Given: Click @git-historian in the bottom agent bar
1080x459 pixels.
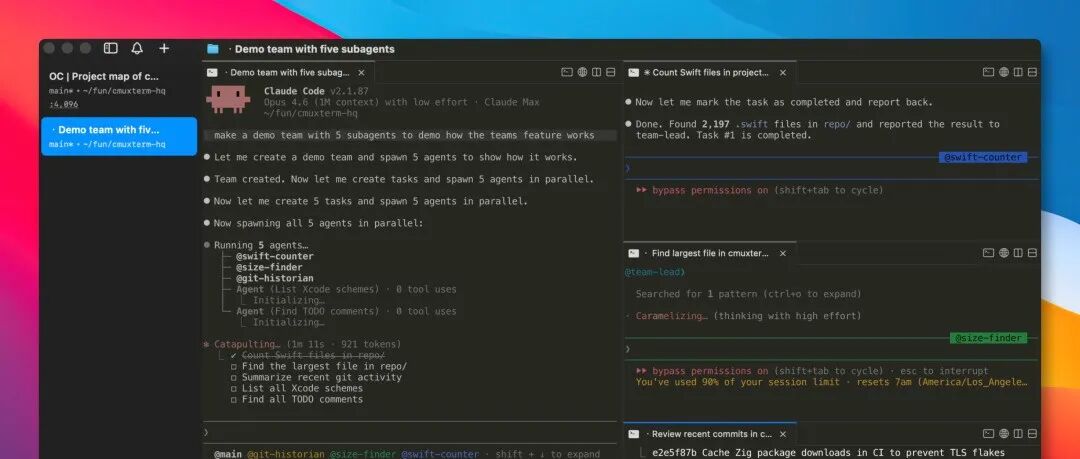Looking at the screenshot, I should click(x=286, y=454).
